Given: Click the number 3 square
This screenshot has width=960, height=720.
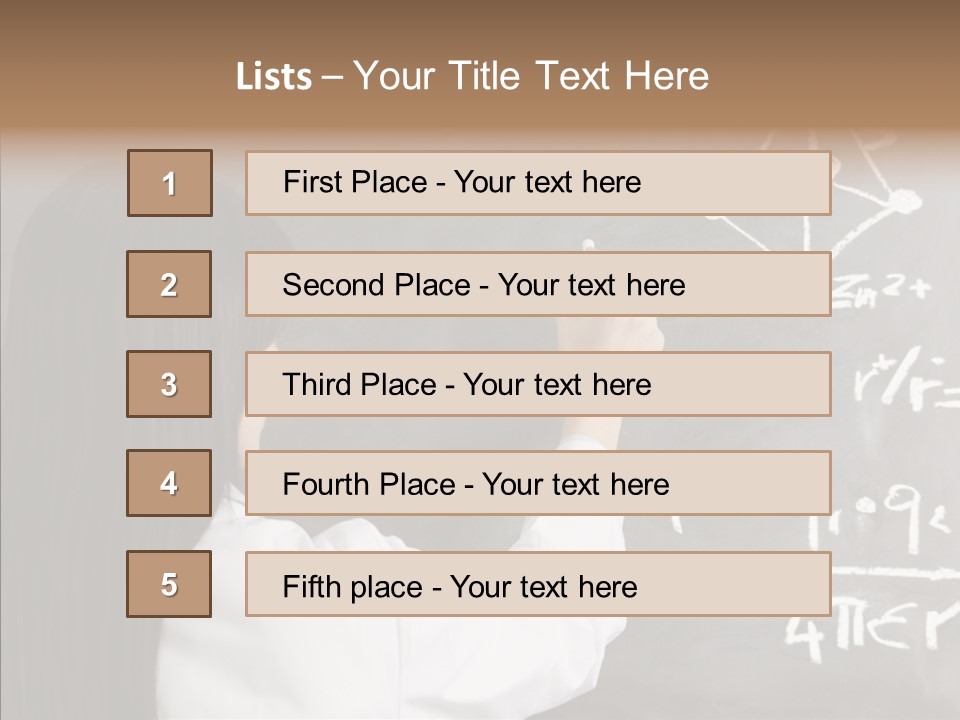Looking at the screenshot, I should tap(169, 384).
